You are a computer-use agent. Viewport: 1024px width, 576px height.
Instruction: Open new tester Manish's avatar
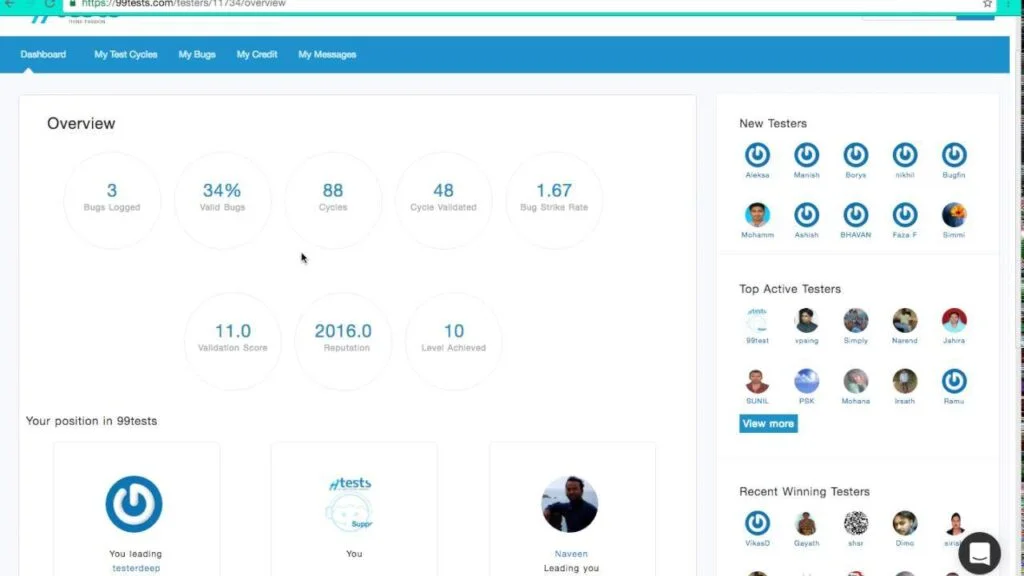807,155
